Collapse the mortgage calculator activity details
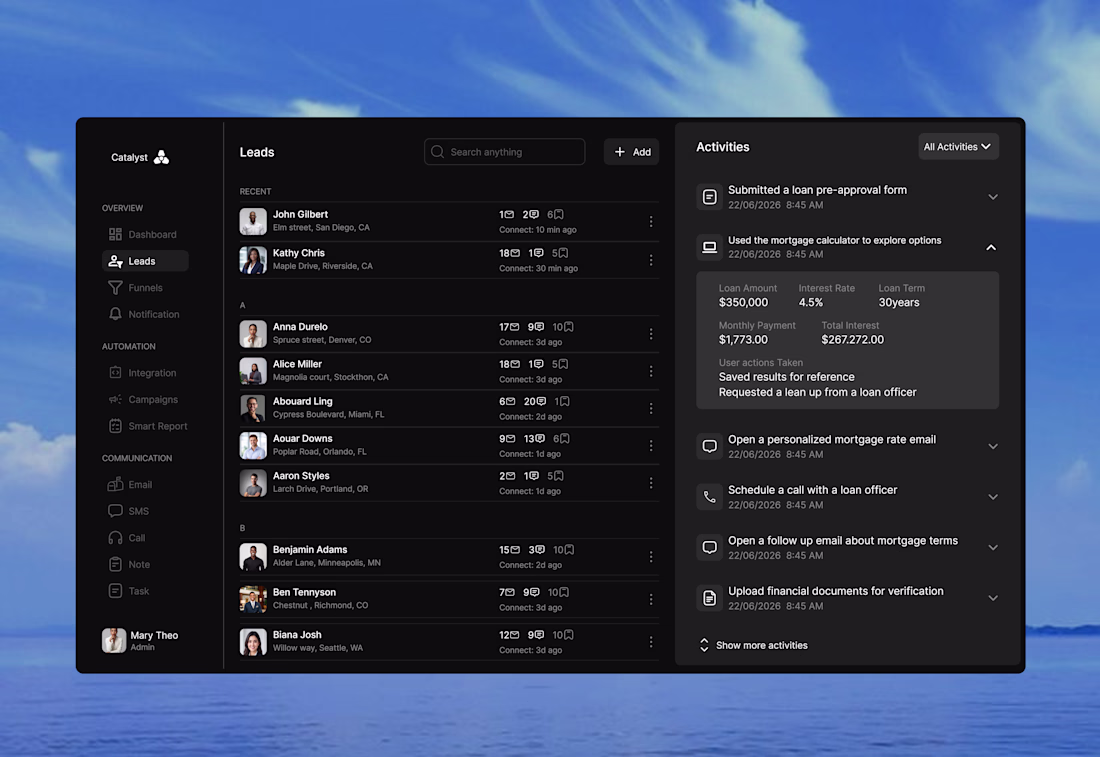 point(991,248)
